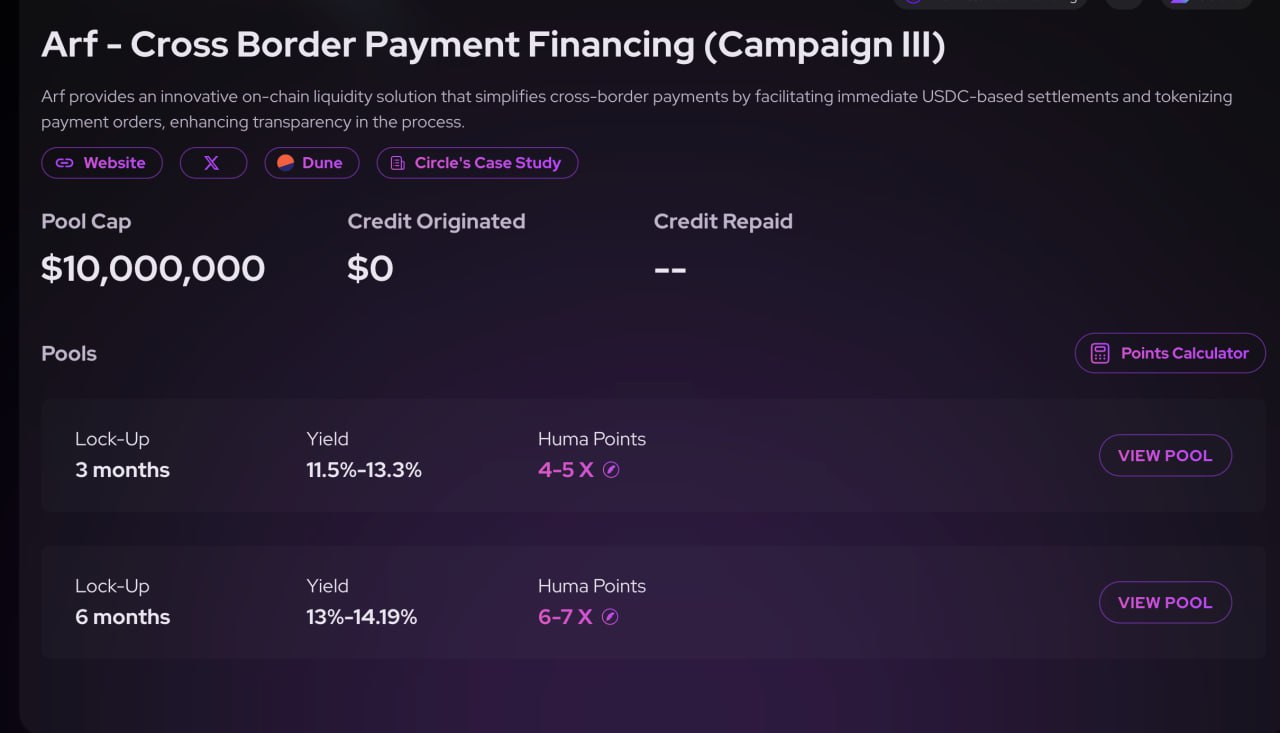Click the Arf Campaign III page title

tap(493, 45)
